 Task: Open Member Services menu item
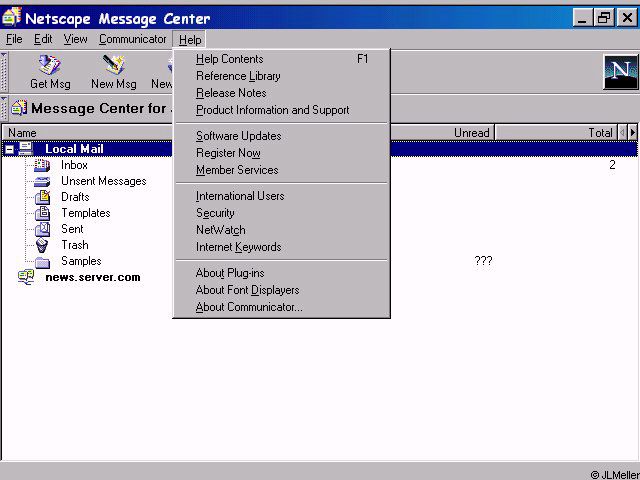(281, 170)
